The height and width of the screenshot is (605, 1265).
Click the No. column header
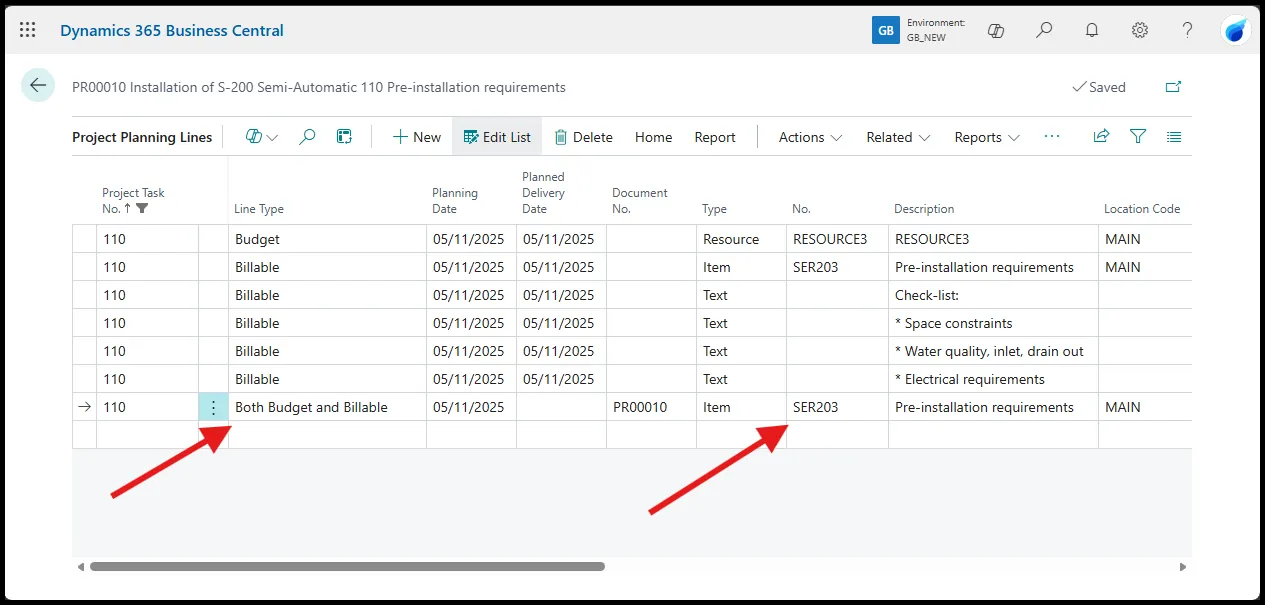(x=802, y=209)
